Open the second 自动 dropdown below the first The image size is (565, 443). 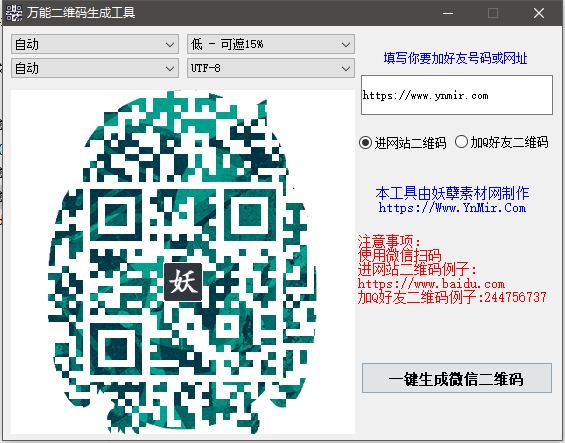(95, 68)
